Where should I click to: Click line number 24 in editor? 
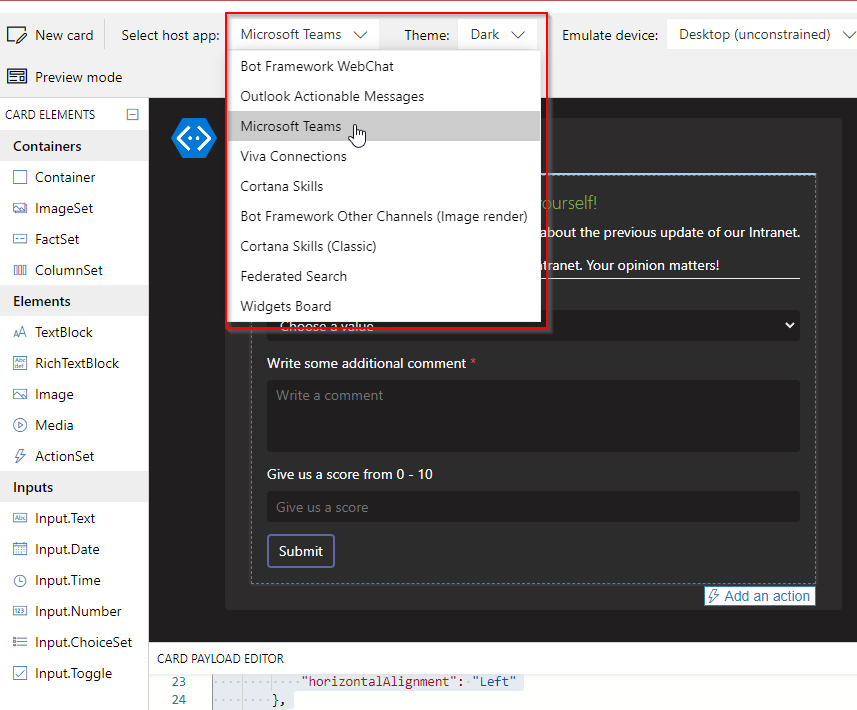point(179,700)
